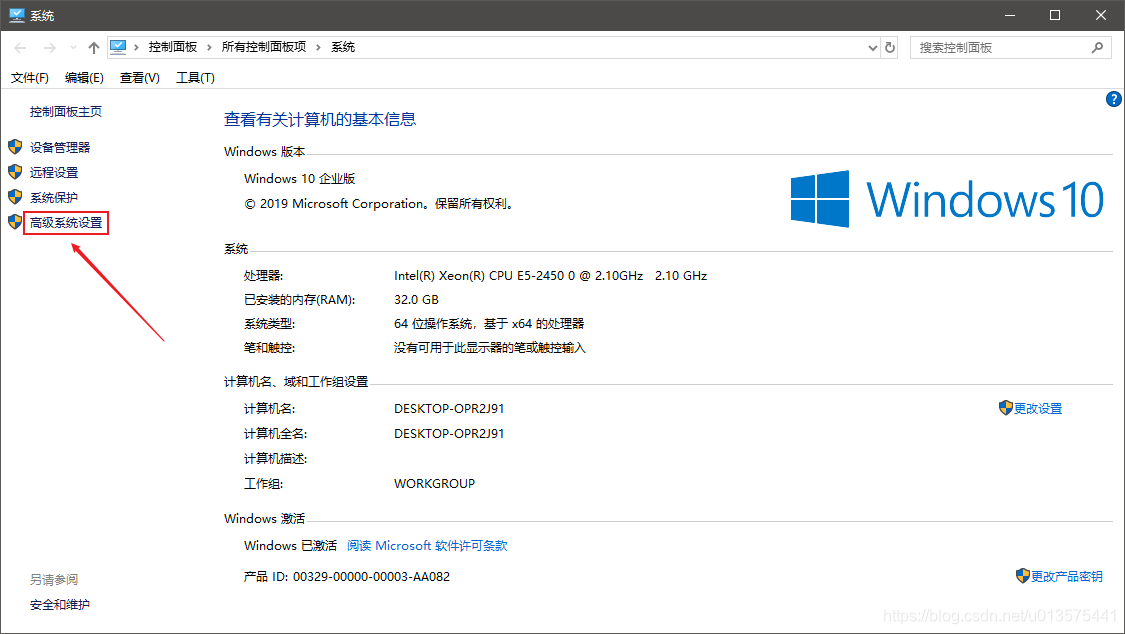
Task: Click shield icon beside 更改设置
Action: 1005,408
